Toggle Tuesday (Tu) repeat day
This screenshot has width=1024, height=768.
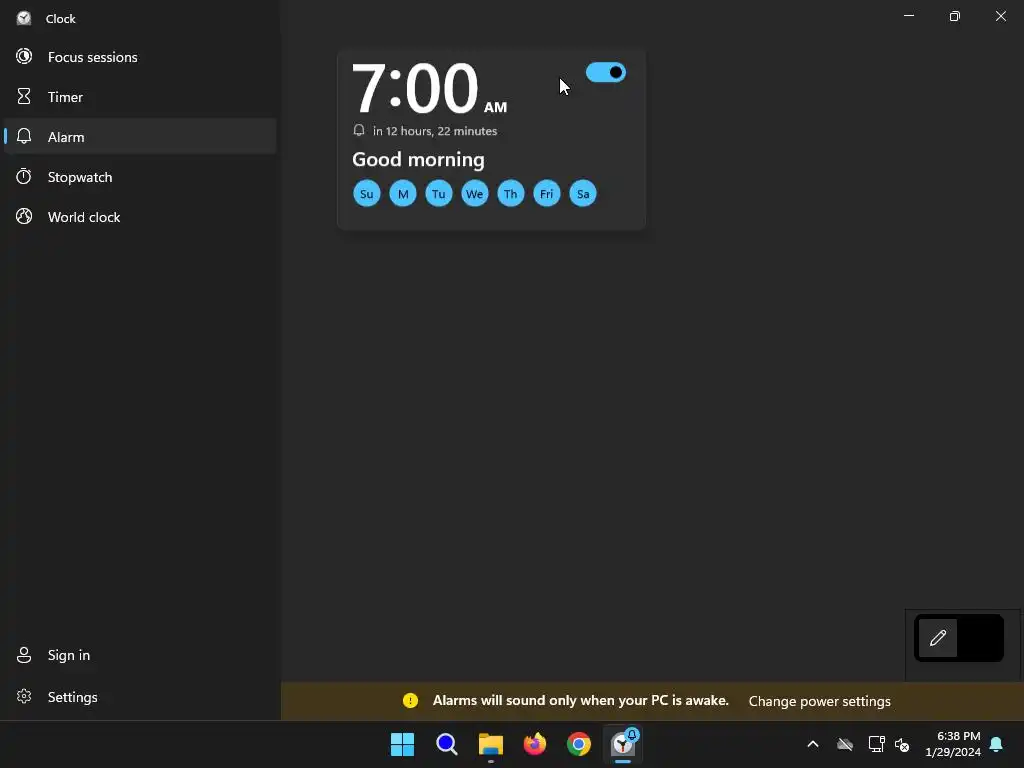(x=439, y=193)
